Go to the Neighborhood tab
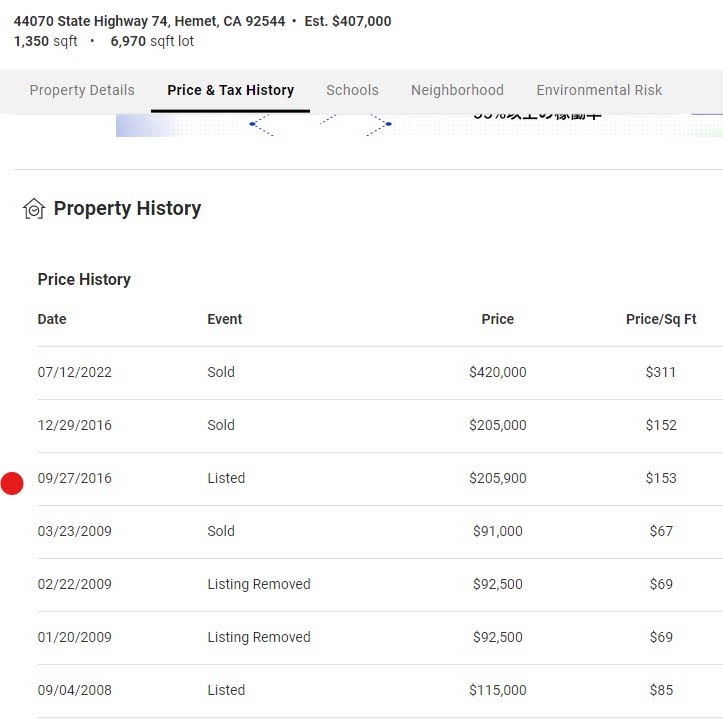 click(x=457, y=90)
